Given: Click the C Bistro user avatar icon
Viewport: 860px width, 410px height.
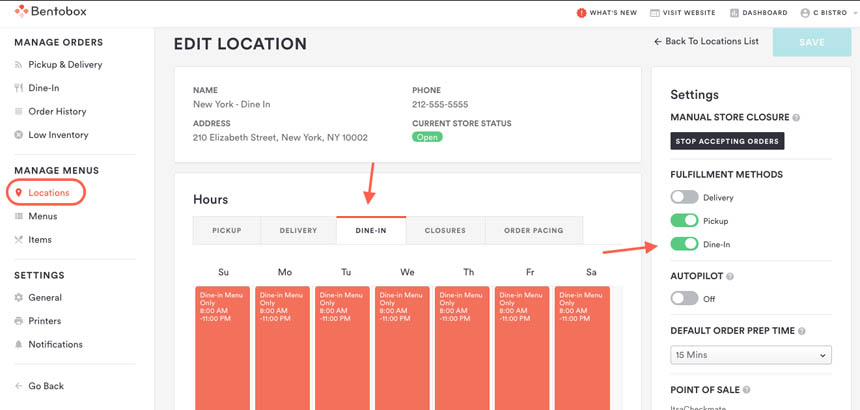Looking at the screenshot, I should [805, 13].
